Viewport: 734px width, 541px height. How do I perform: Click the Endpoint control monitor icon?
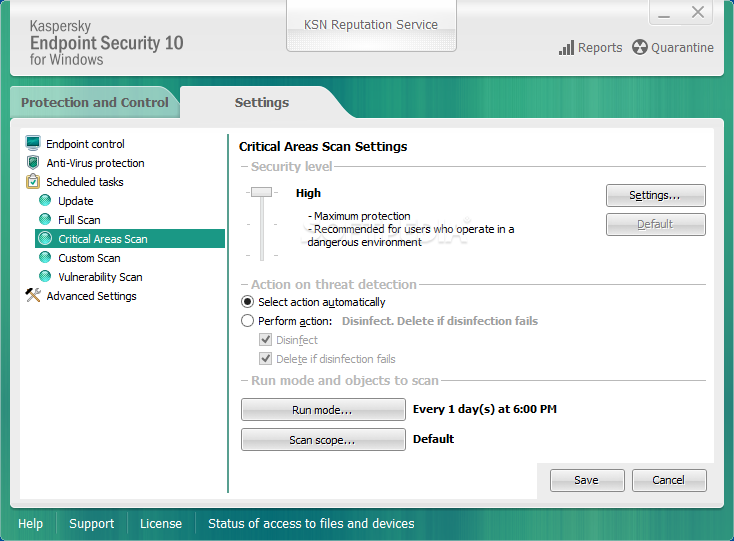pyautogui.click(x=33, y=143)
